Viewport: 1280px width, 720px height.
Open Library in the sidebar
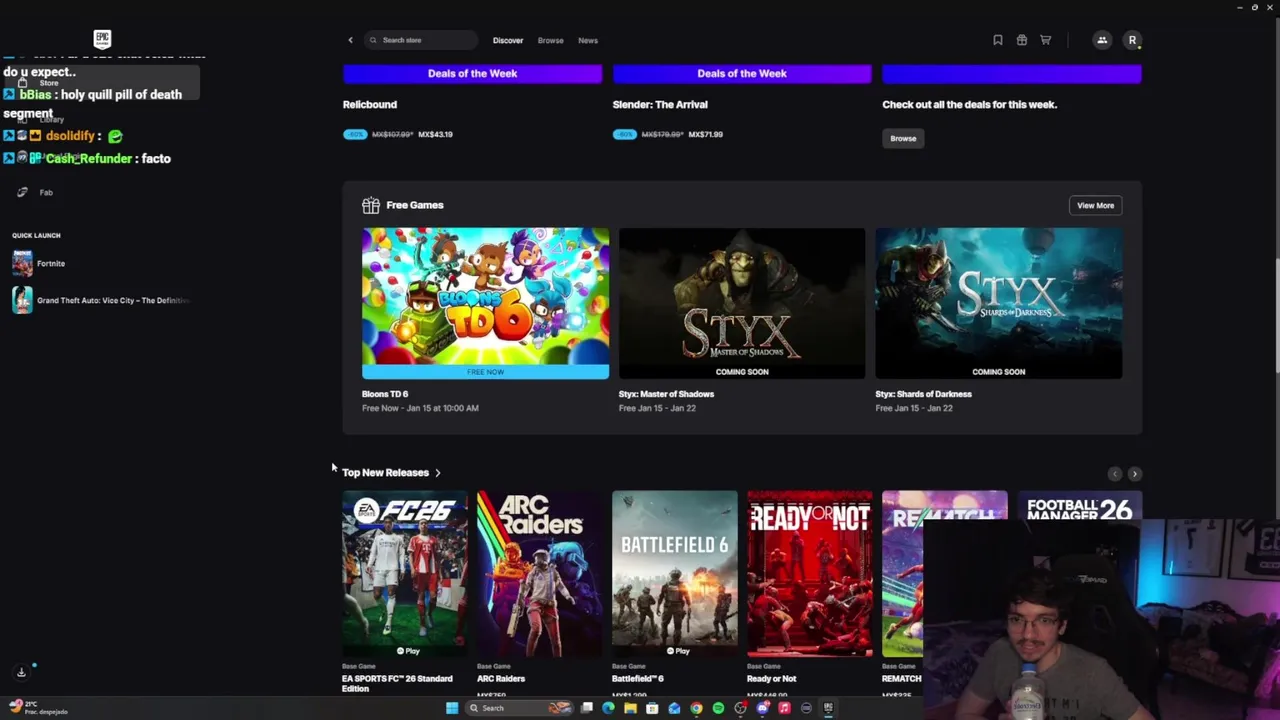coord(52,120)
